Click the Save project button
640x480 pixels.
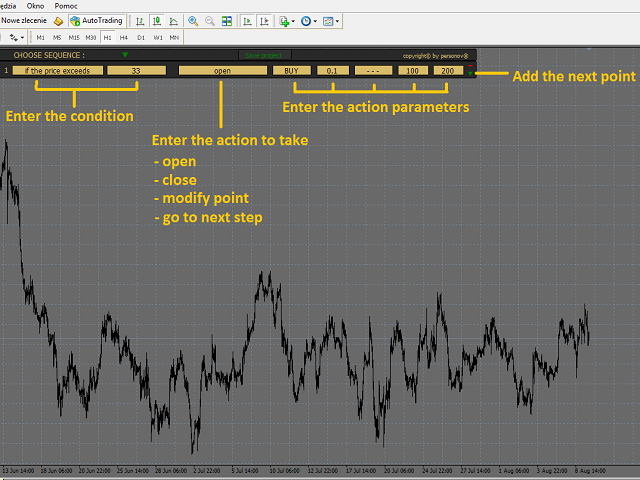[x=264, y=55]
